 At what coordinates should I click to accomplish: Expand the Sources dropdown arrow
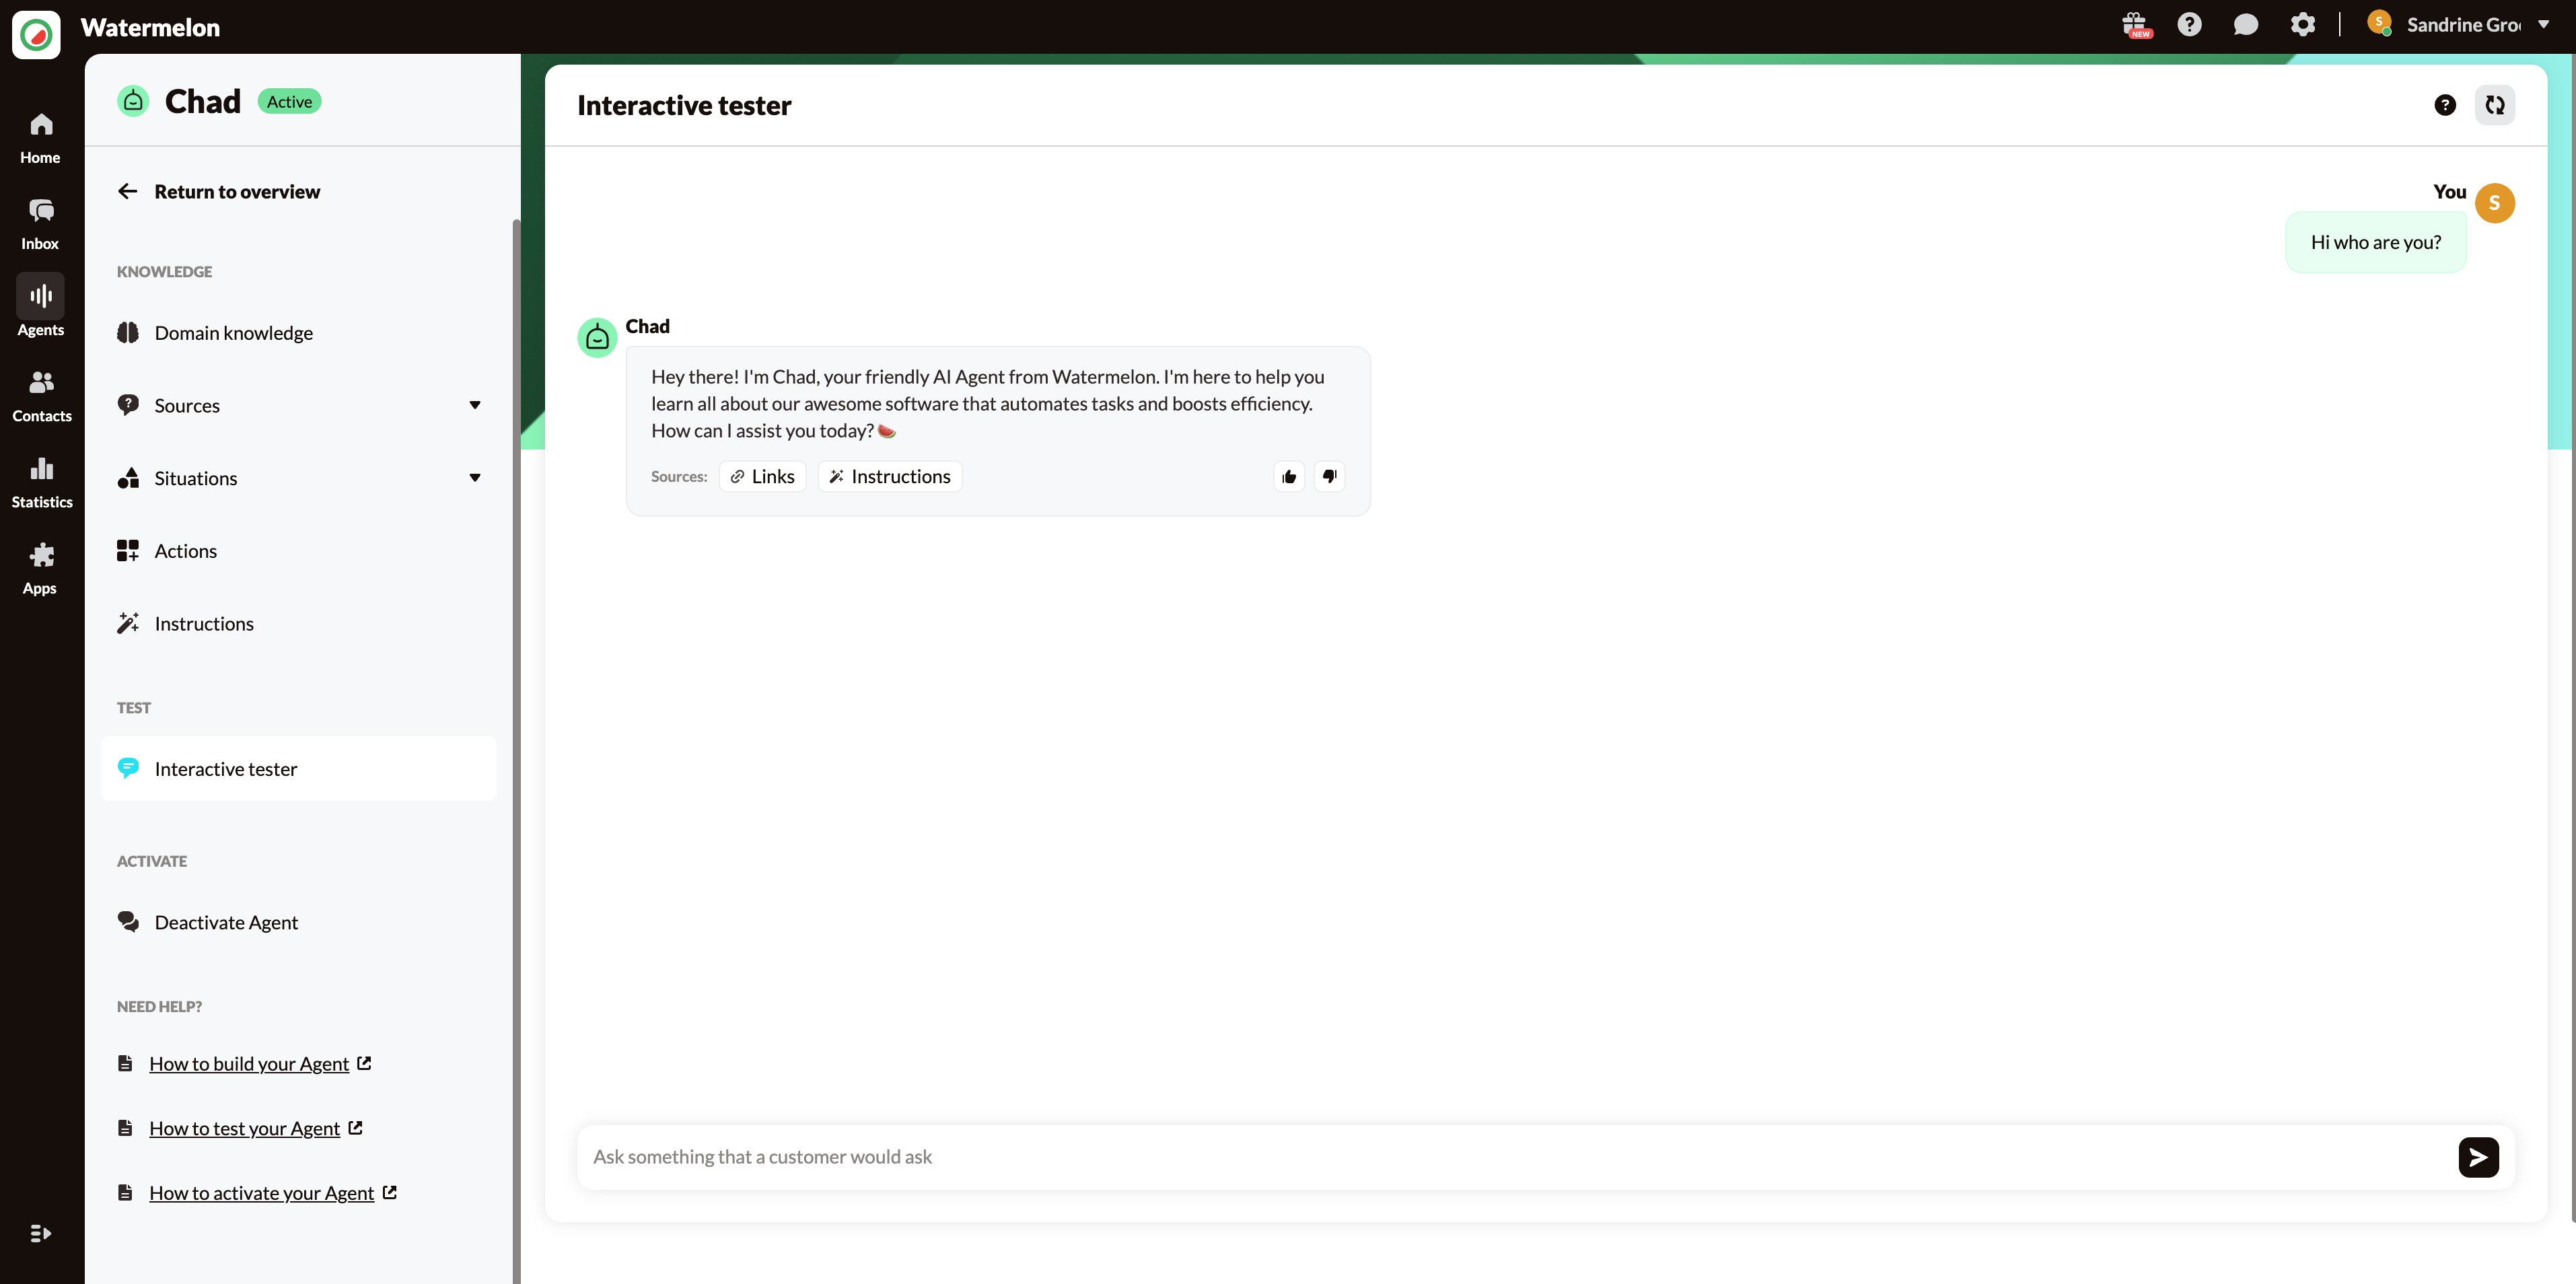475,405
